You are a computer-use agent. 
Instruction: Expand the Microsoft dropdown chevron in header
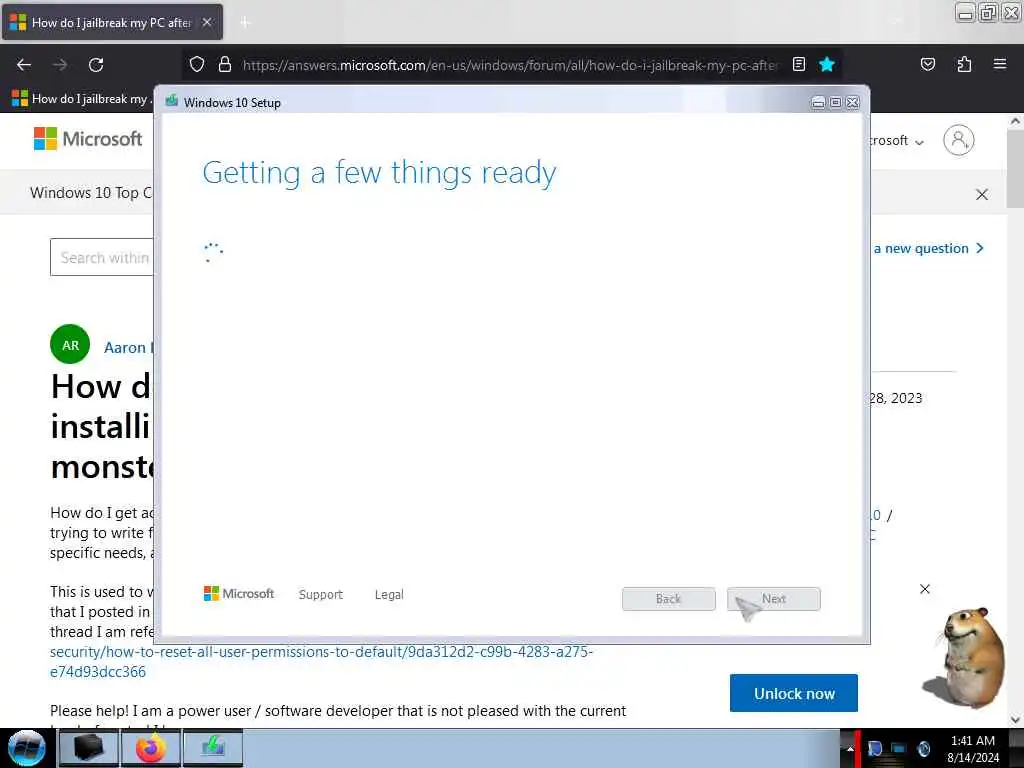920,142
